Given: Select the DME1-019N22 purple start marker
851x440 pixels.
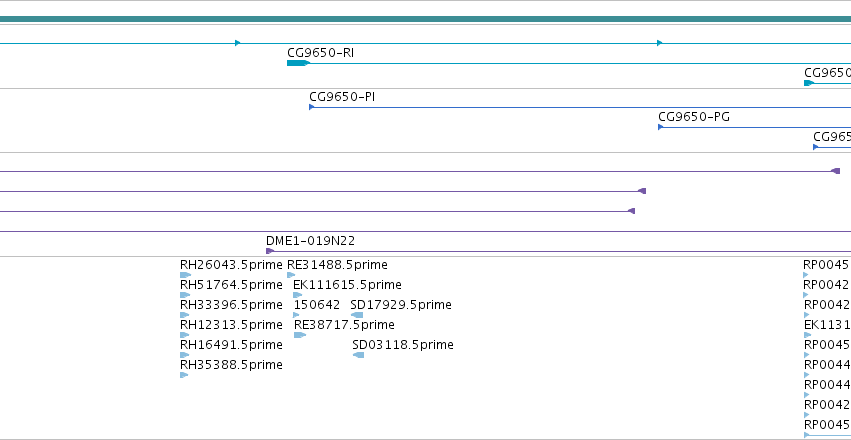Looking at the screenshot, I should 269,251.
